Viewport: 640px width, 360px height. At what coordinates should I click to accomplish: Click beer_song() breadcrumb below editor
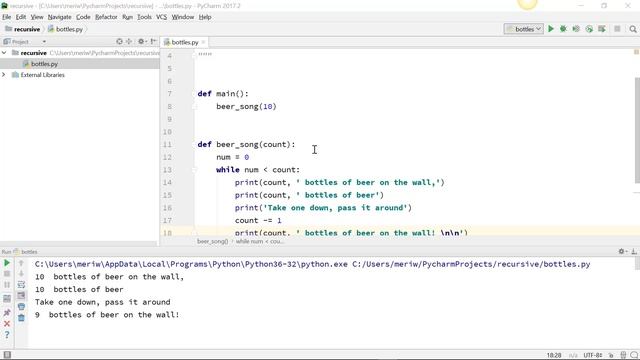point(212,242)
